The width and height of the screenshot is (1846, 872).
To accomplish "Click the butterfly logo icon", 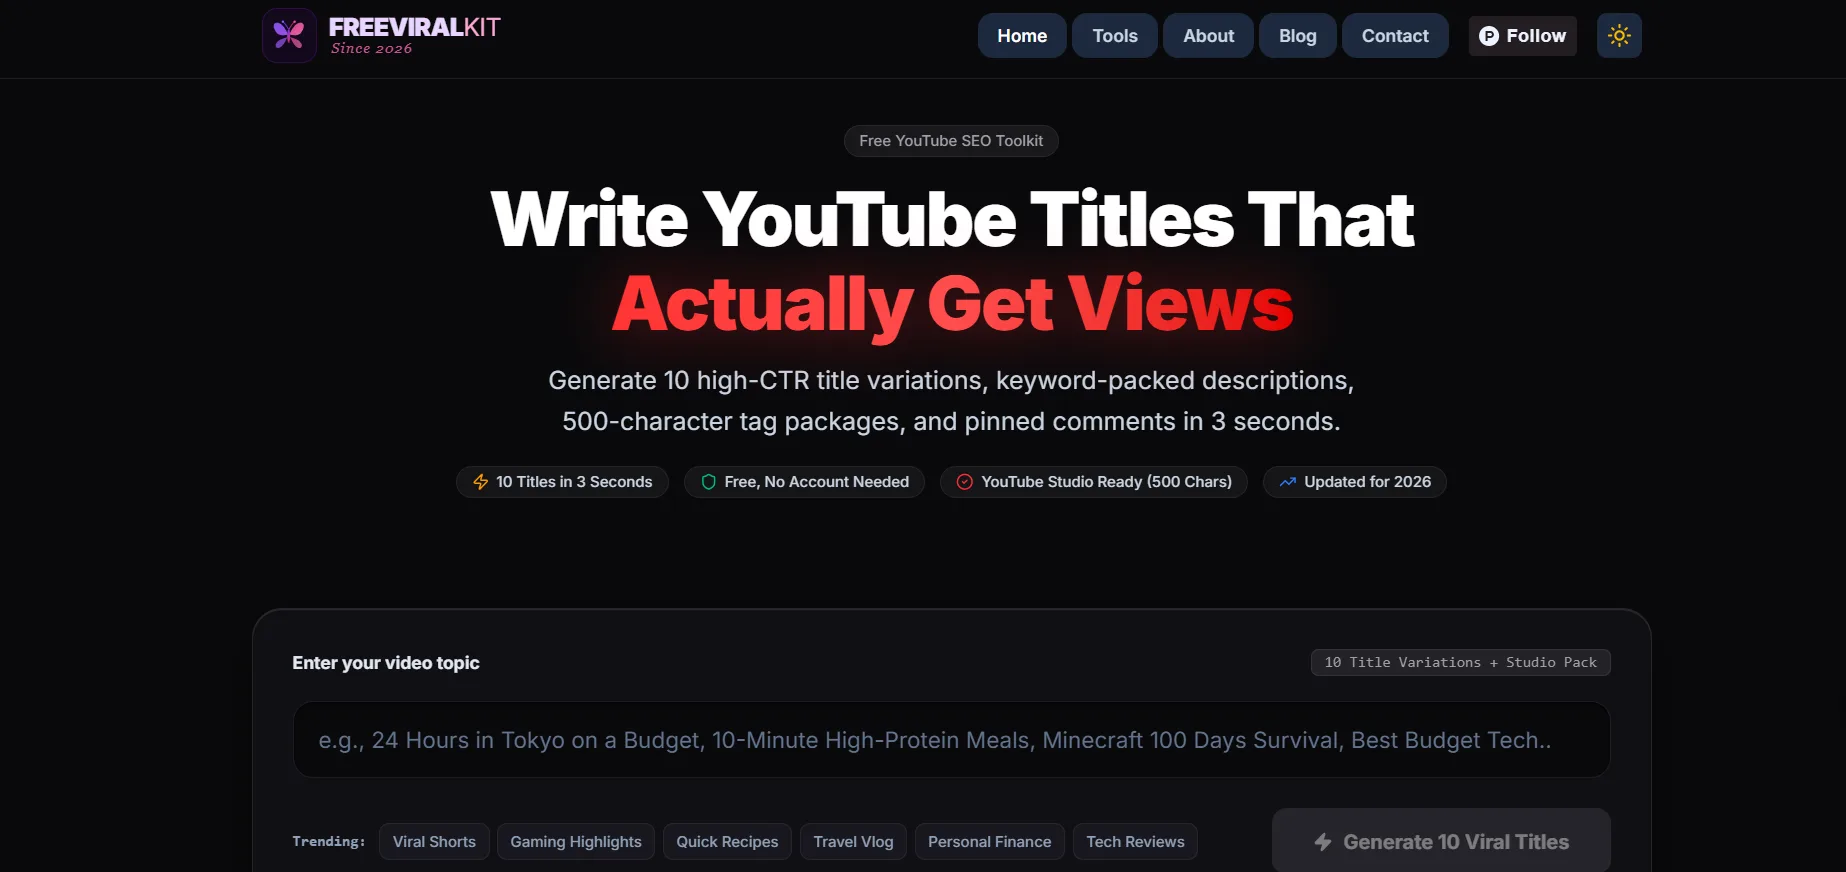I will coord(289,35).
